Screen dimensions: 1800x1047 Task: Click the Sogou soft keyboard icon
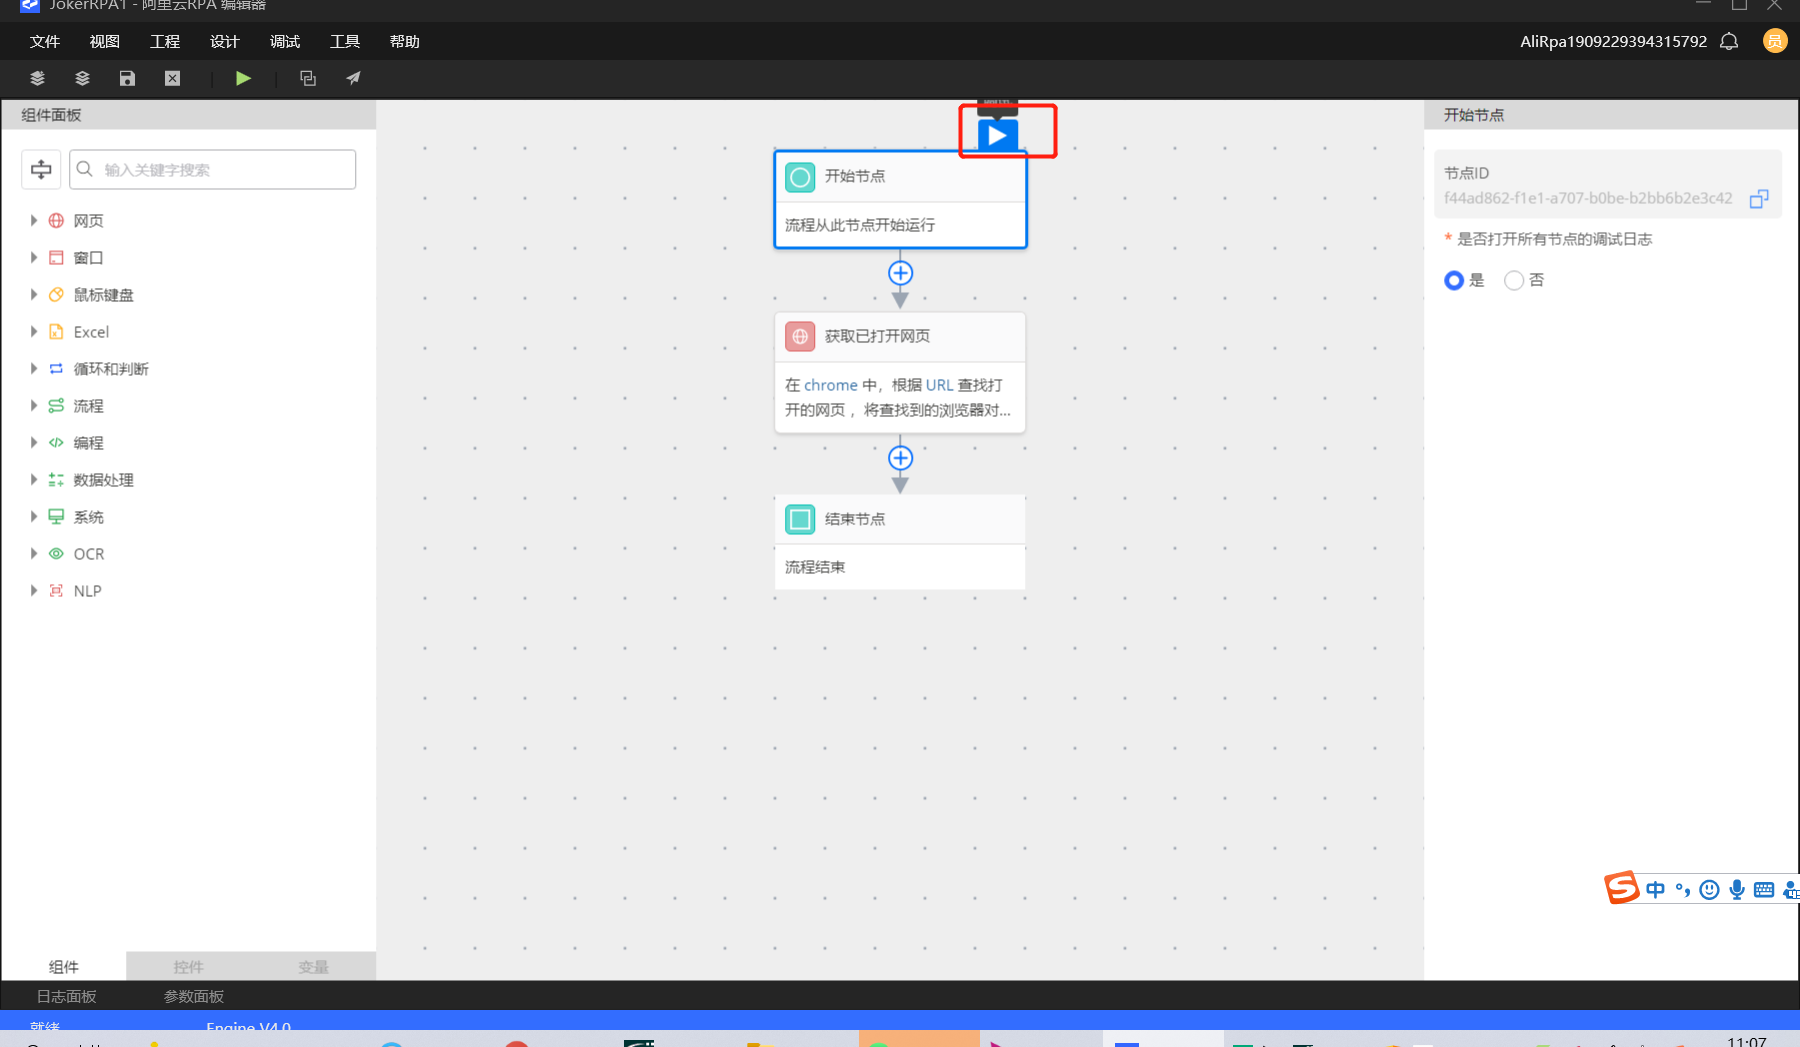pos(1764,889)
